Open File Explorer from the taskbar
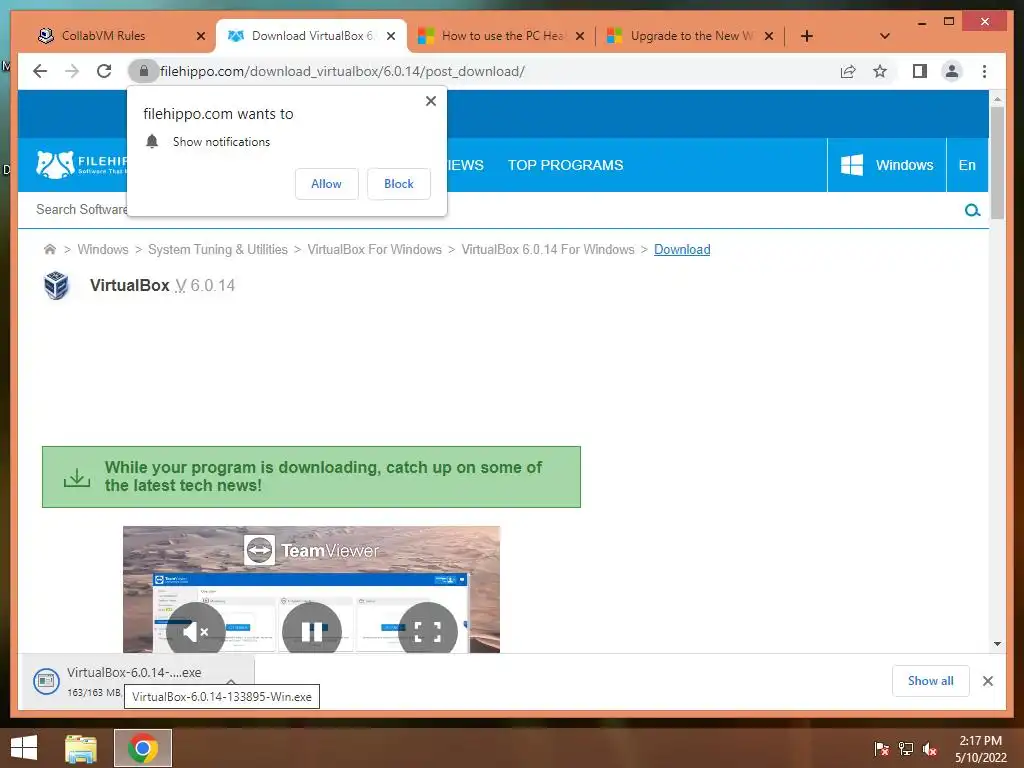Viewport: 1024px width, 768px height. (x=81, y=748)
